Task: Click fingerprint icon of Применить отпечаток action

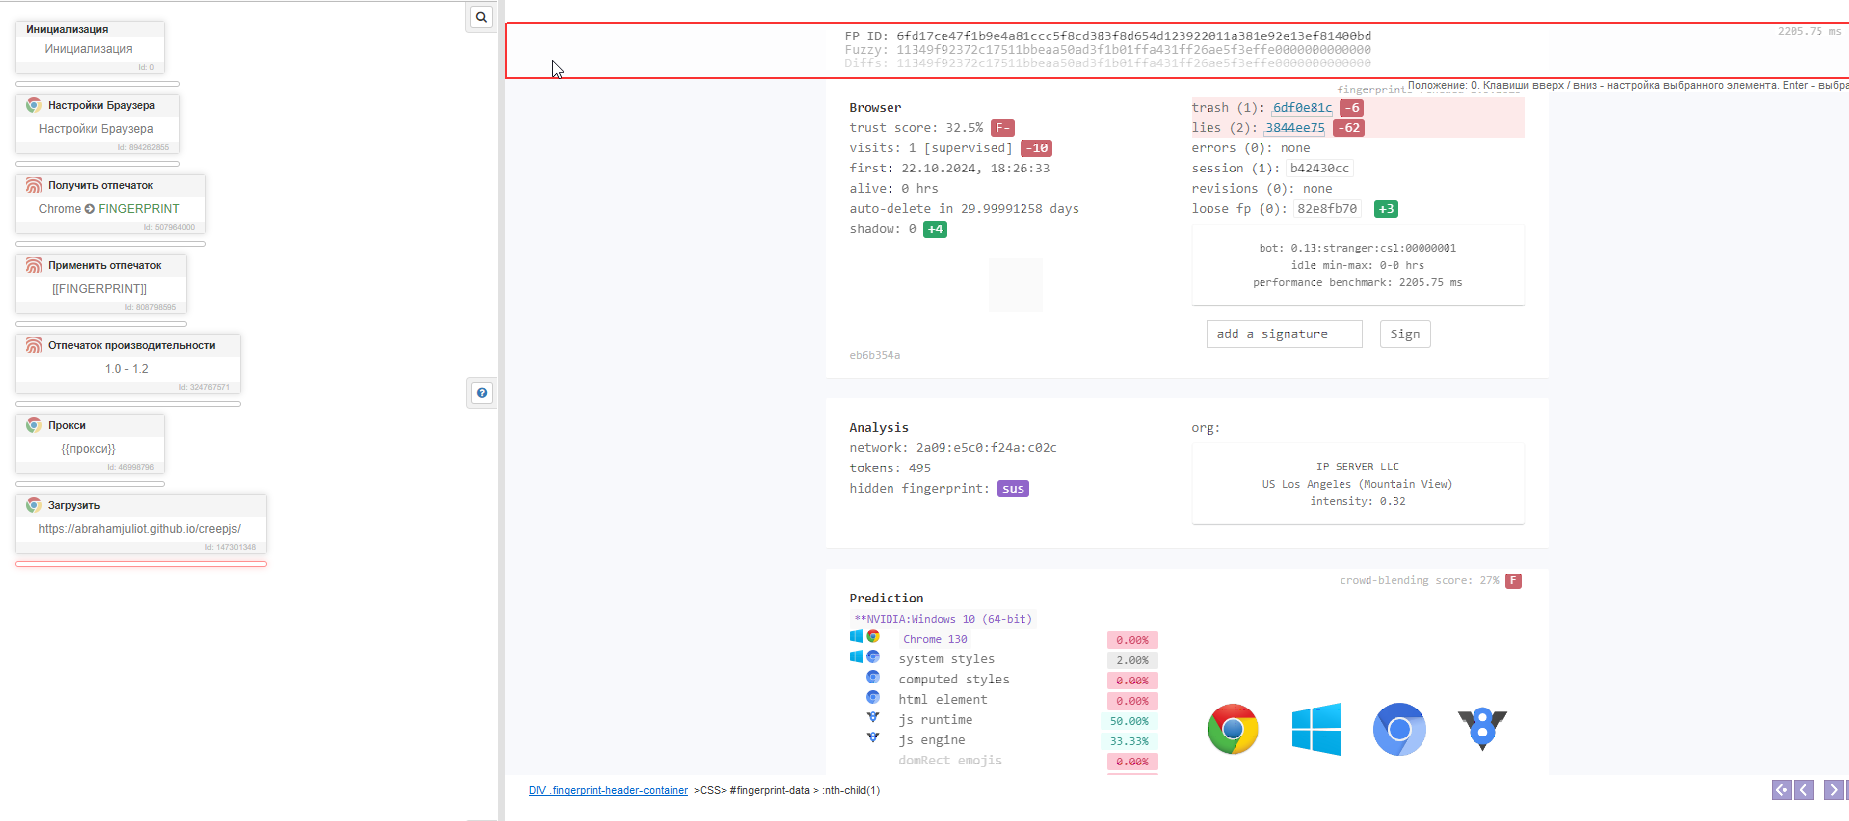Action: 34,265
